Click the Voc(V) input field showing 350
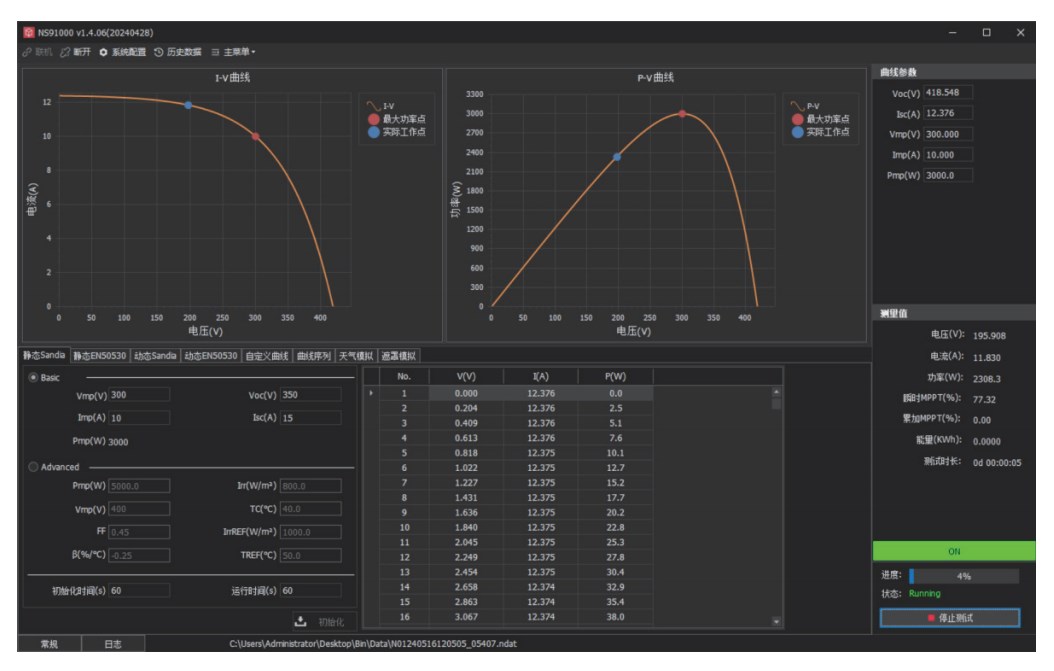Image resolution: width=1054 pixels, height=671 pixels. (x=310, y=395)
